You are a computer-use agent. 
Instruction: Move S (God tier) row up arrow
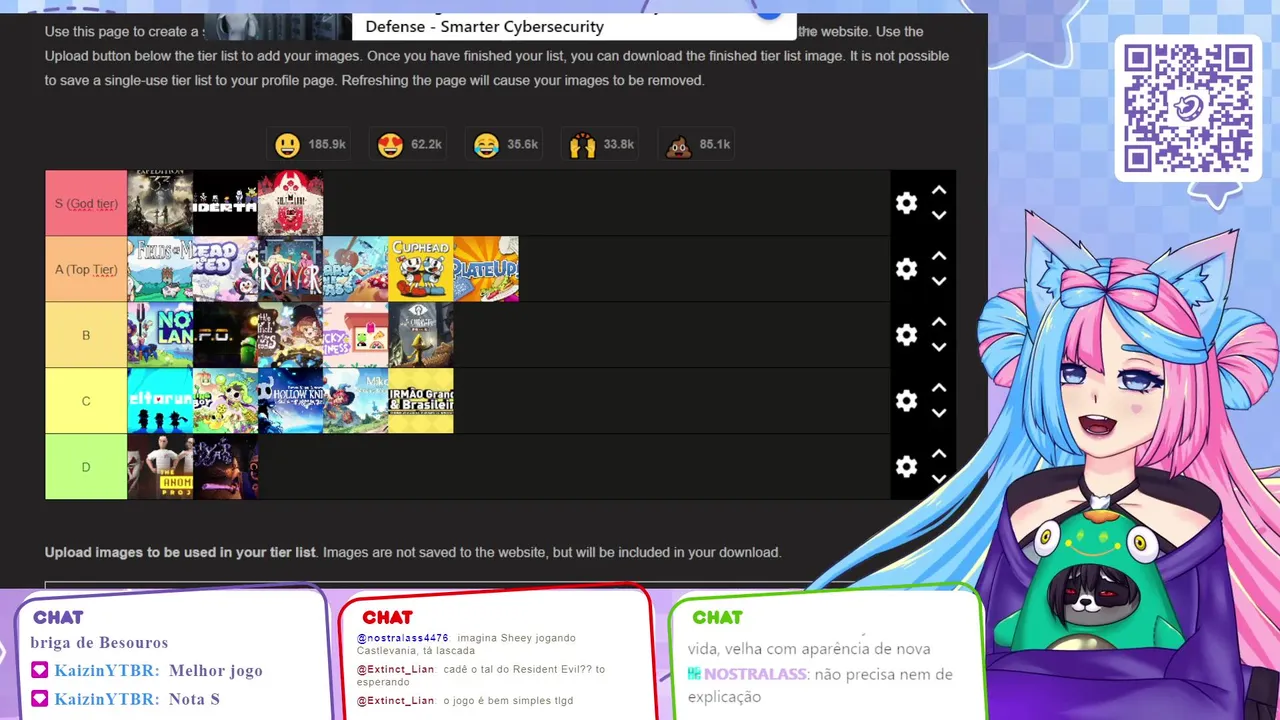point(939,190)
